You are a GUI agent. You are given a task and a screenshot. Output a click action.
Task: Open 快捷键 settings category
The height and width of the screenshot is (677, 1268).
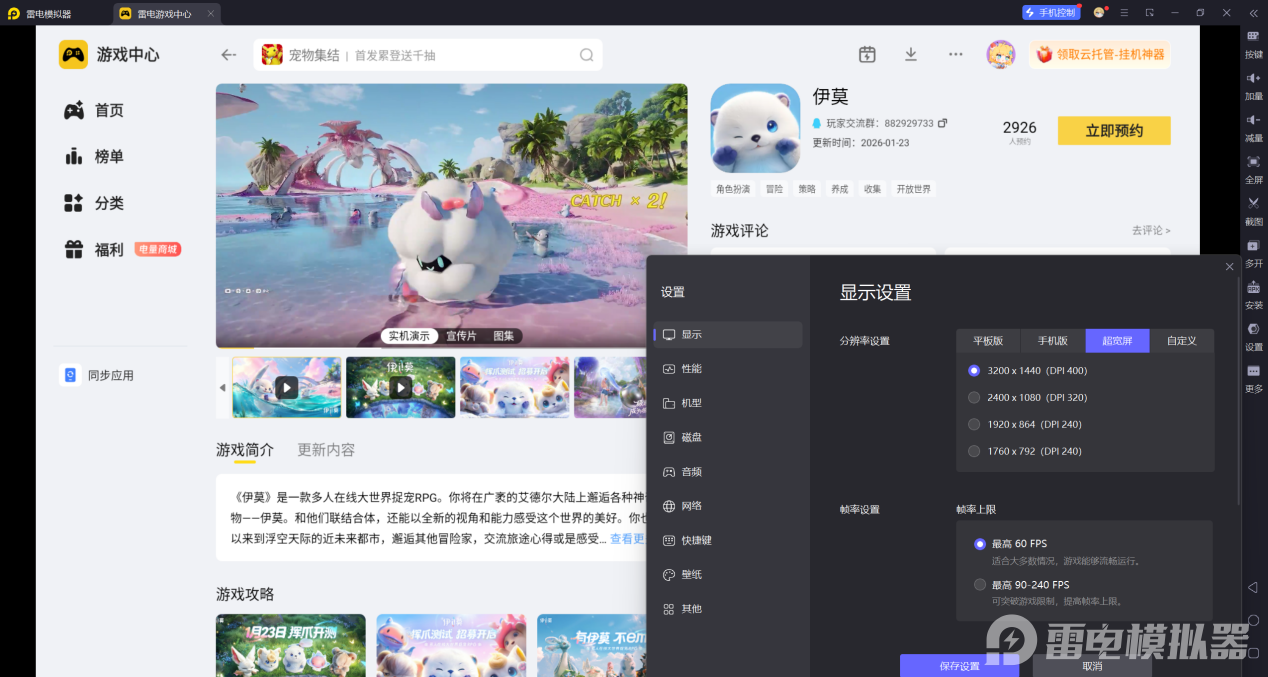coord(728,540)
